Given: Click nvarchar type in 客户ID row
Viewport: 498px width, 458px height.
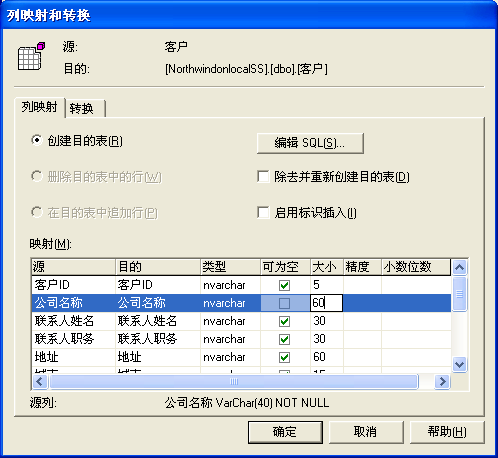Looking at the screenshot, I should pyautogui.click(x=230, y=285).
